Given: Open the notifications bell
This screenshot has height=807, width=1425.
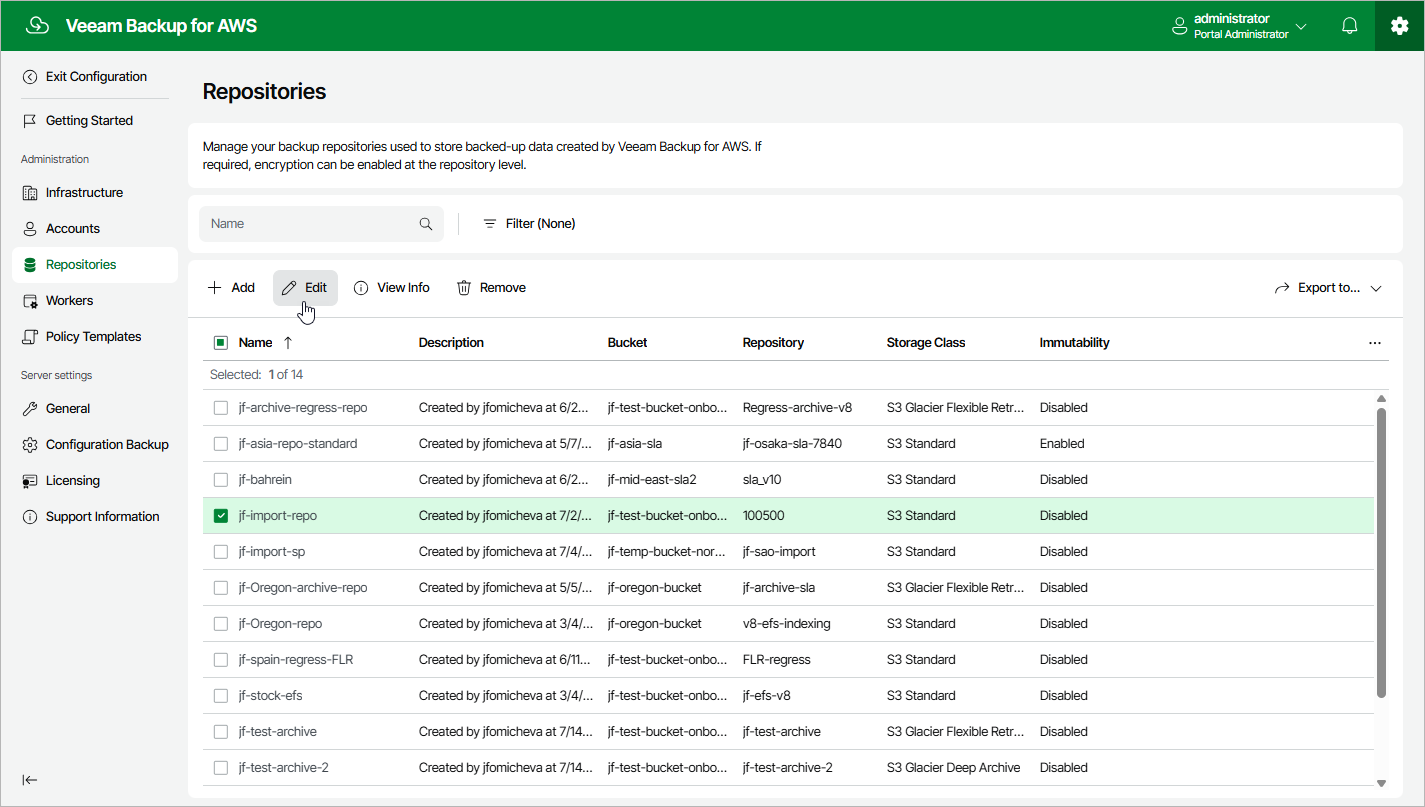Looking at the screenshot, I should [1350, 26].
